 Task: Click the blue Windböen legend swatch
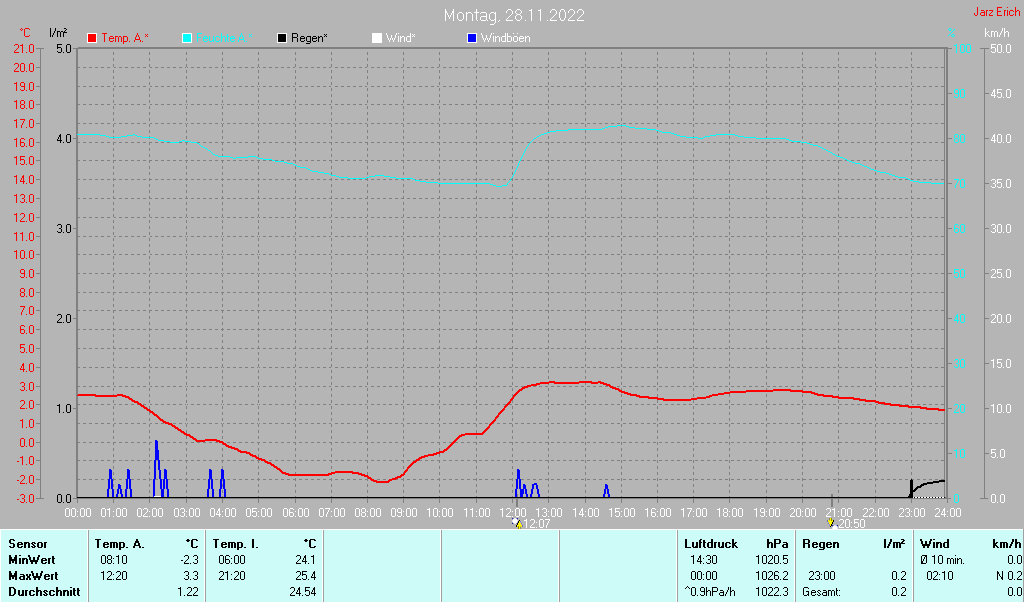[x=472, y=39]
